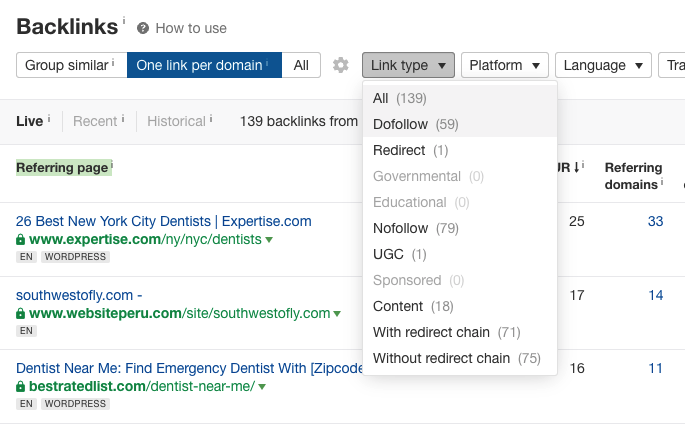This screenshot has width=685, height=427.
Task: Switch to the Recent backlinks tab
Action: 96,121
